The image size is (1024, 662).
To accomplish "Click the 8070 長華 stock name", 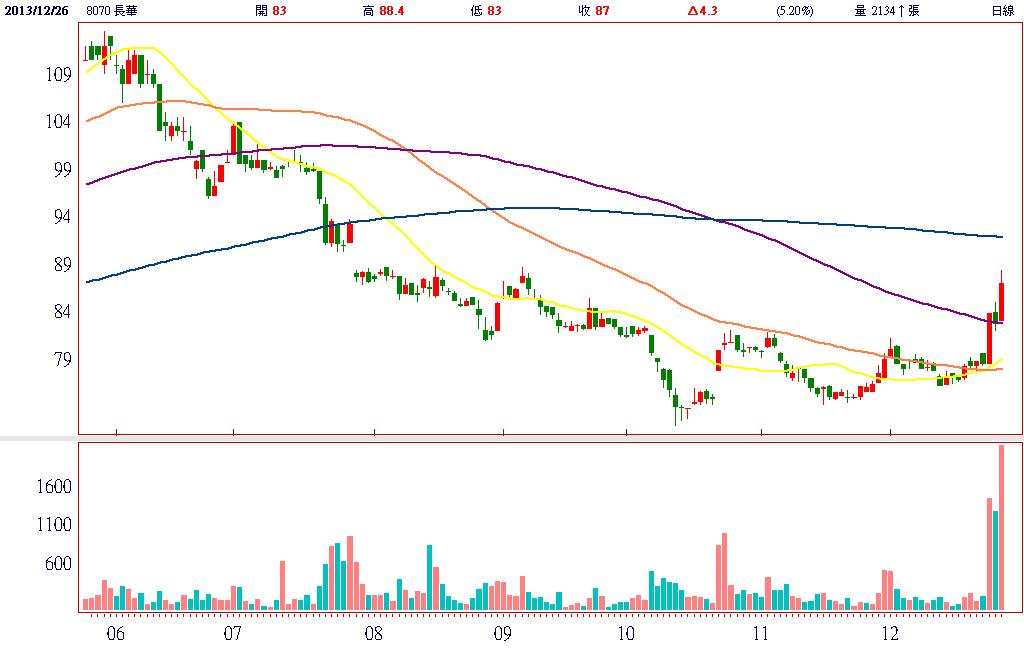I will coord(114,11).
